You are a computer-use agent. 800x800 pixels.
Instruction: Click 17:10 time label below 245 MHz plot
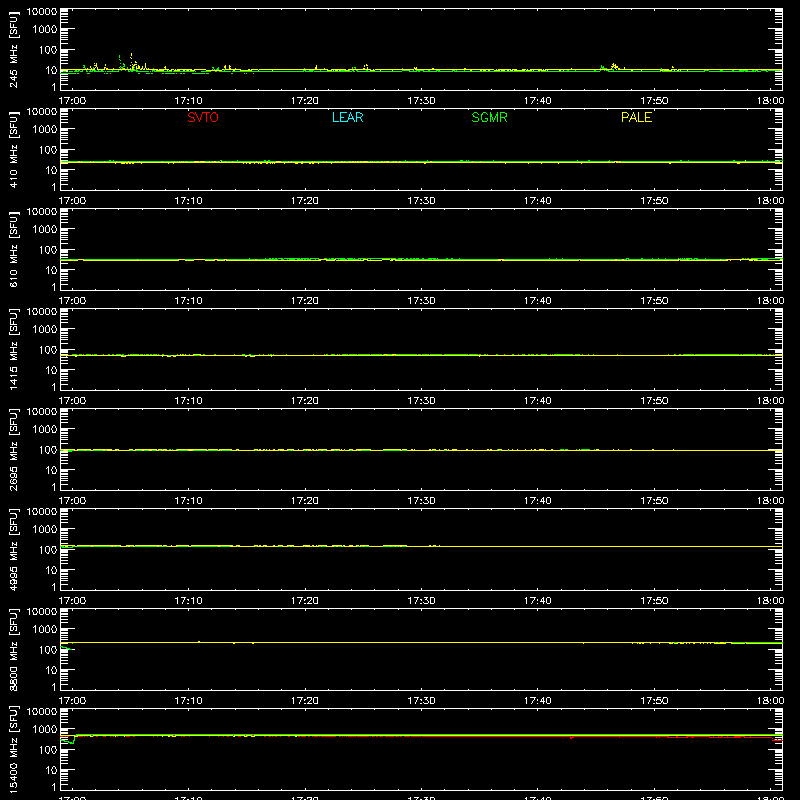pos(188,101)
